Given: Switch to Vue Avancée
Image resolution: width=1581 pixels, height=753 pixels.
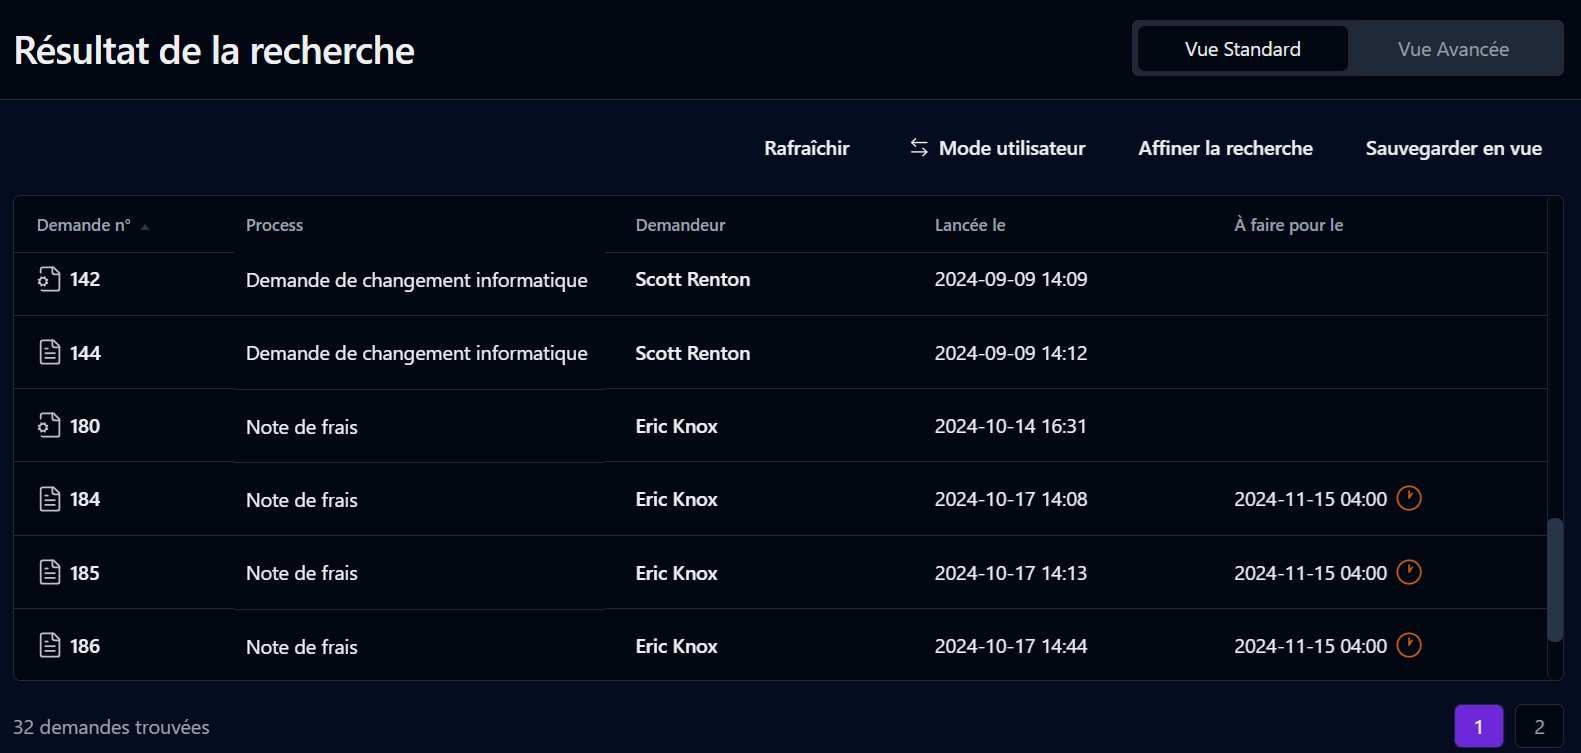Looking at the screenshot, I should coord(1453,49).
